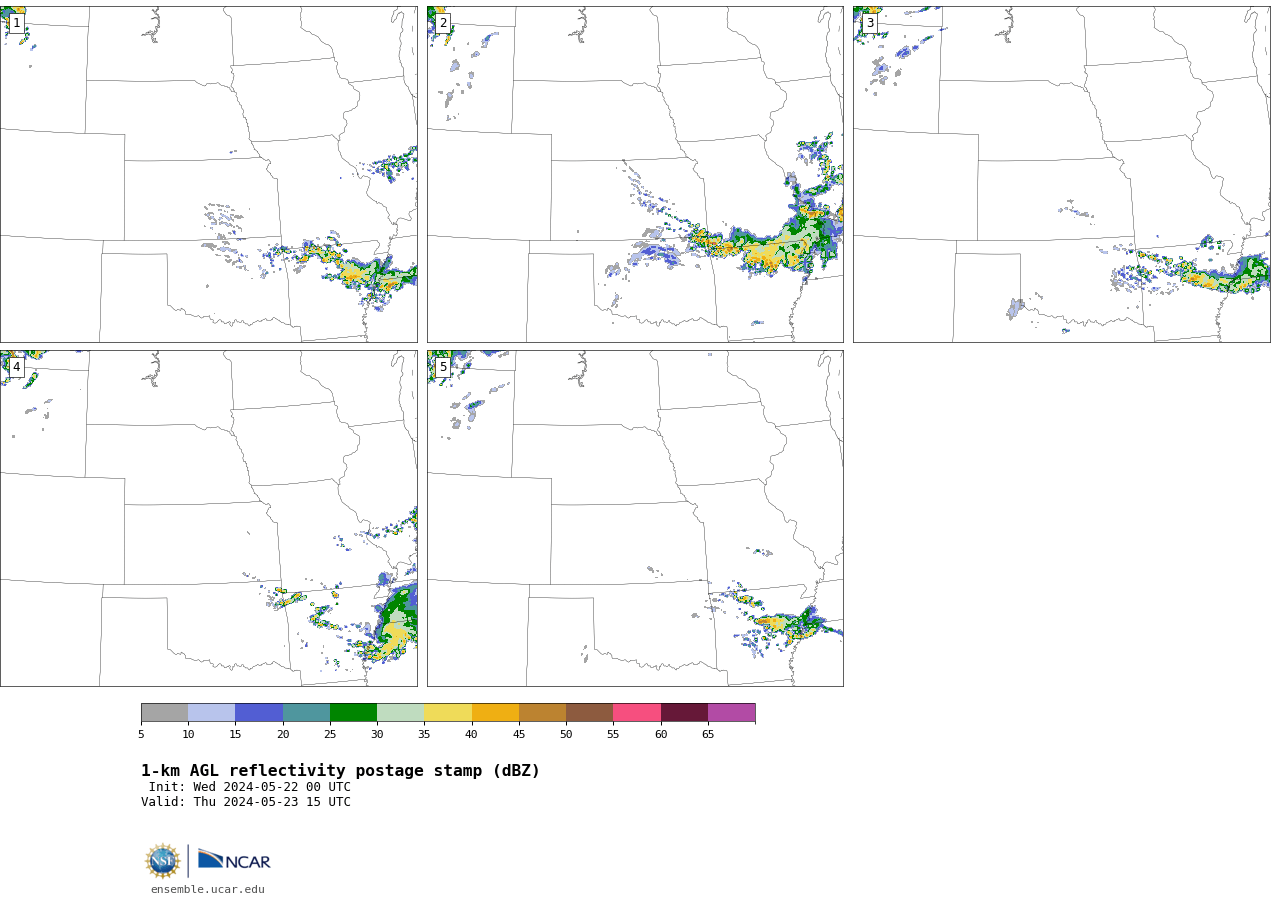Screen dimensions: 1280x901
Task: Click the colorbar tick label '35'
Action: [424, 735]
